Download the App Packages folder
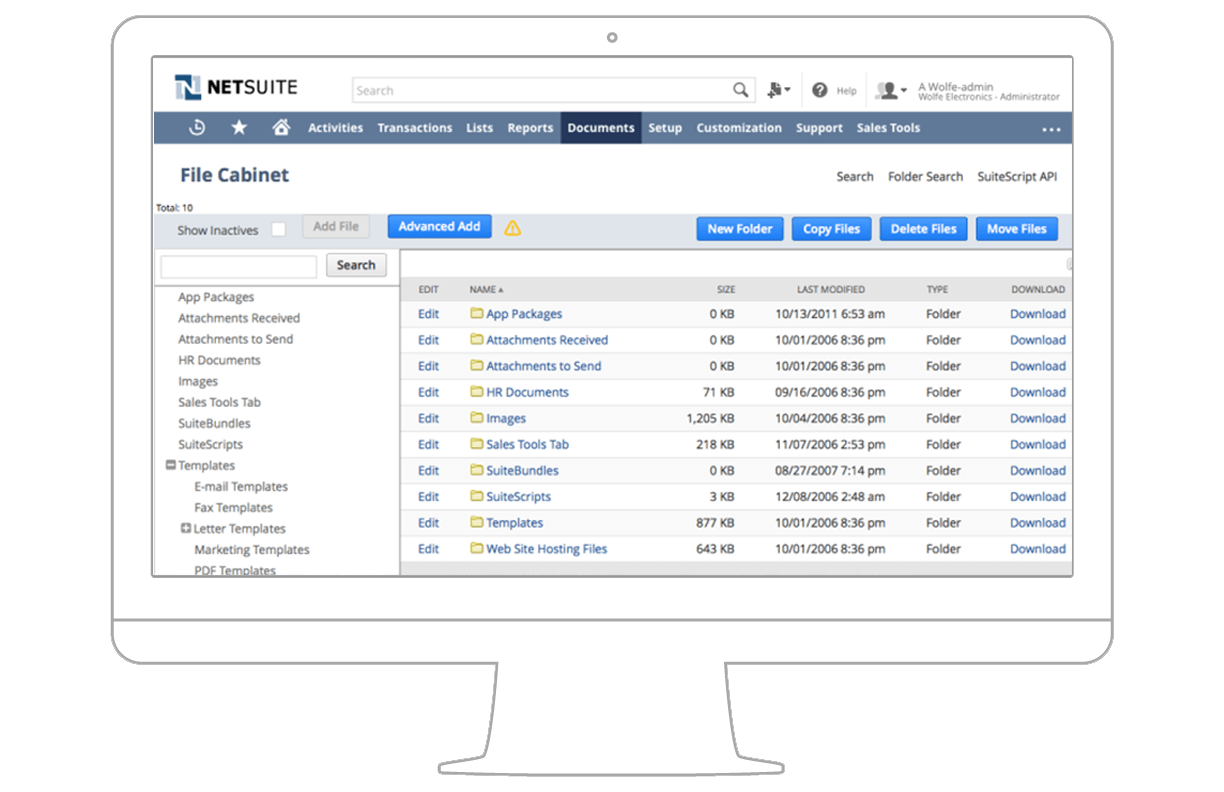The width and height of the screenshot is (1224, 792). [x=1038, y=314]
